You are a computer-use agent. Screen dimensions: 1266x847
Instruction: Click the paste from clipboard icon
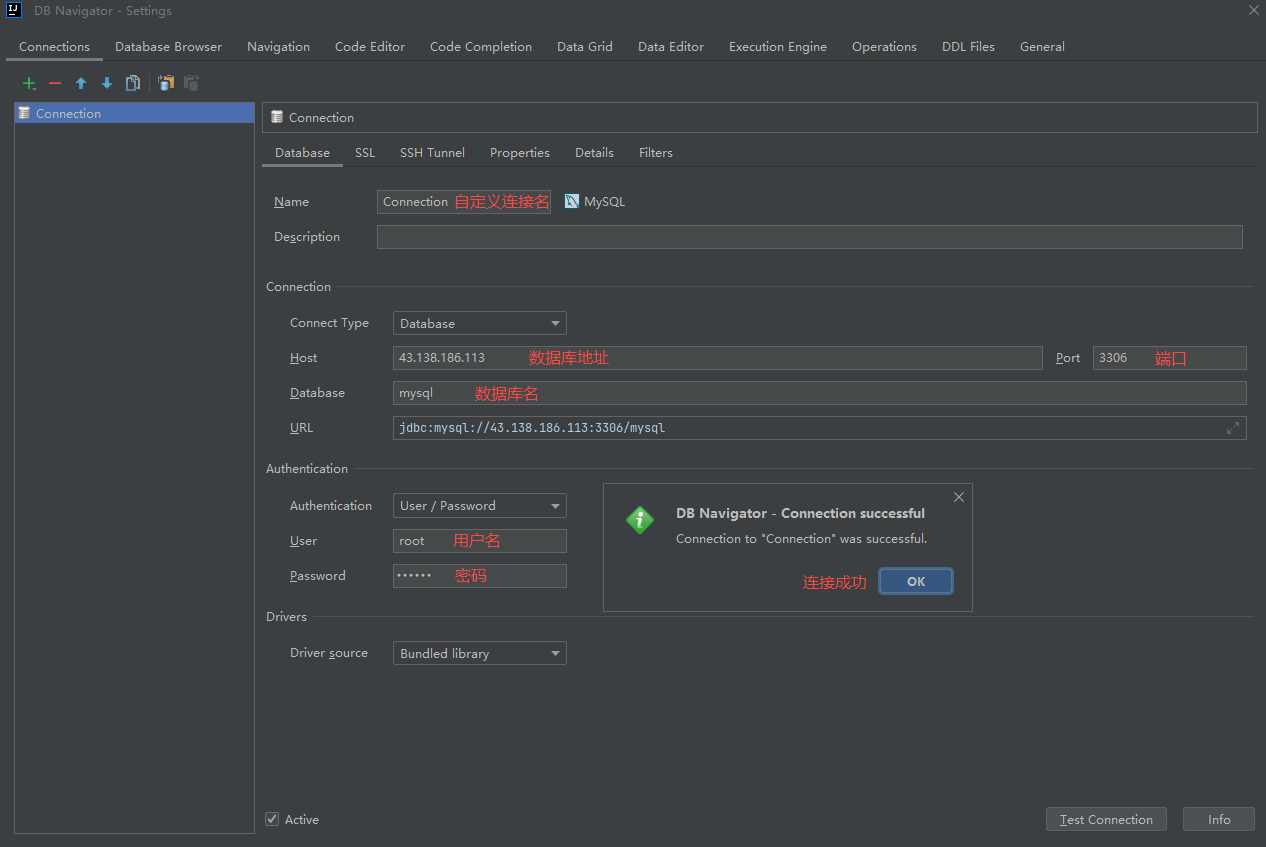191,83
